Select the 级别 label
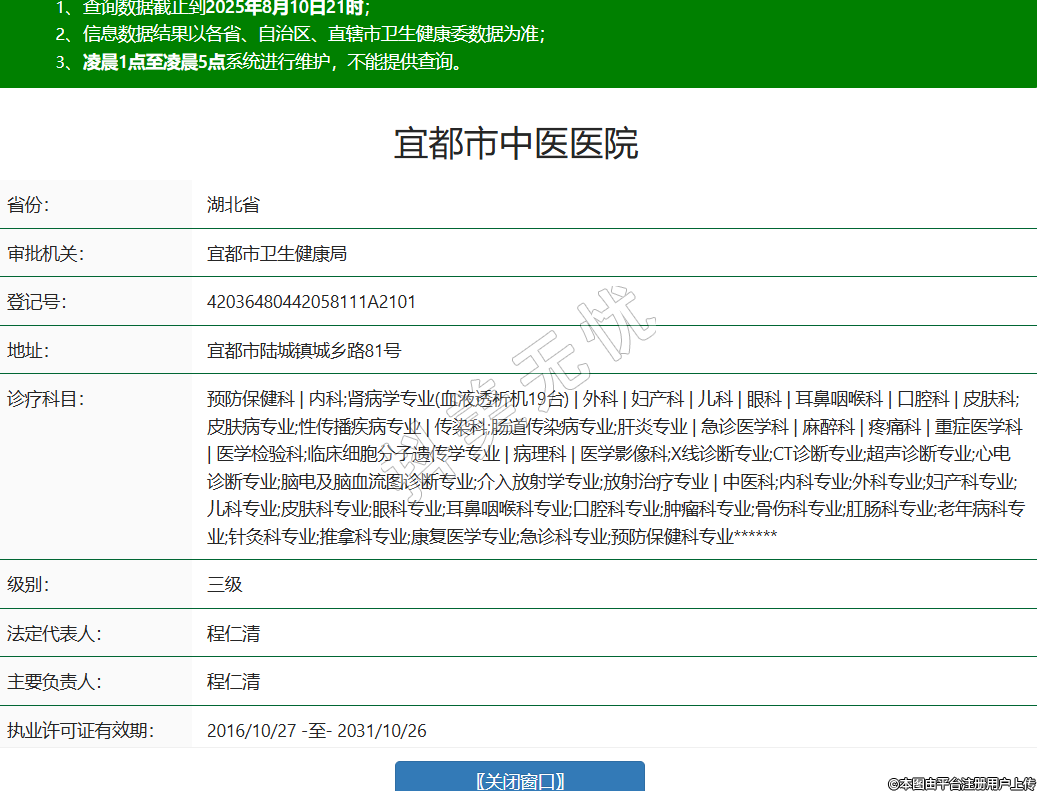 pos(28,585)
